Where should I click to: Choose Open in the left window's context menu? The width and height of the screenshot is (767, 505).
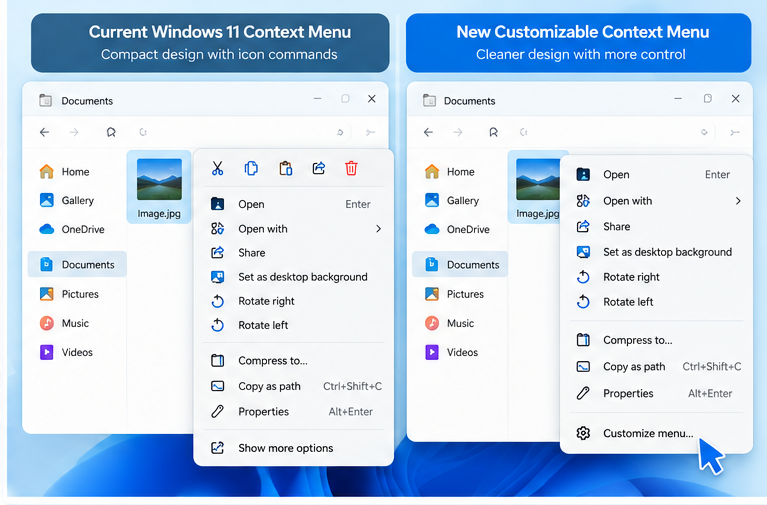click(x=293, y=204)
